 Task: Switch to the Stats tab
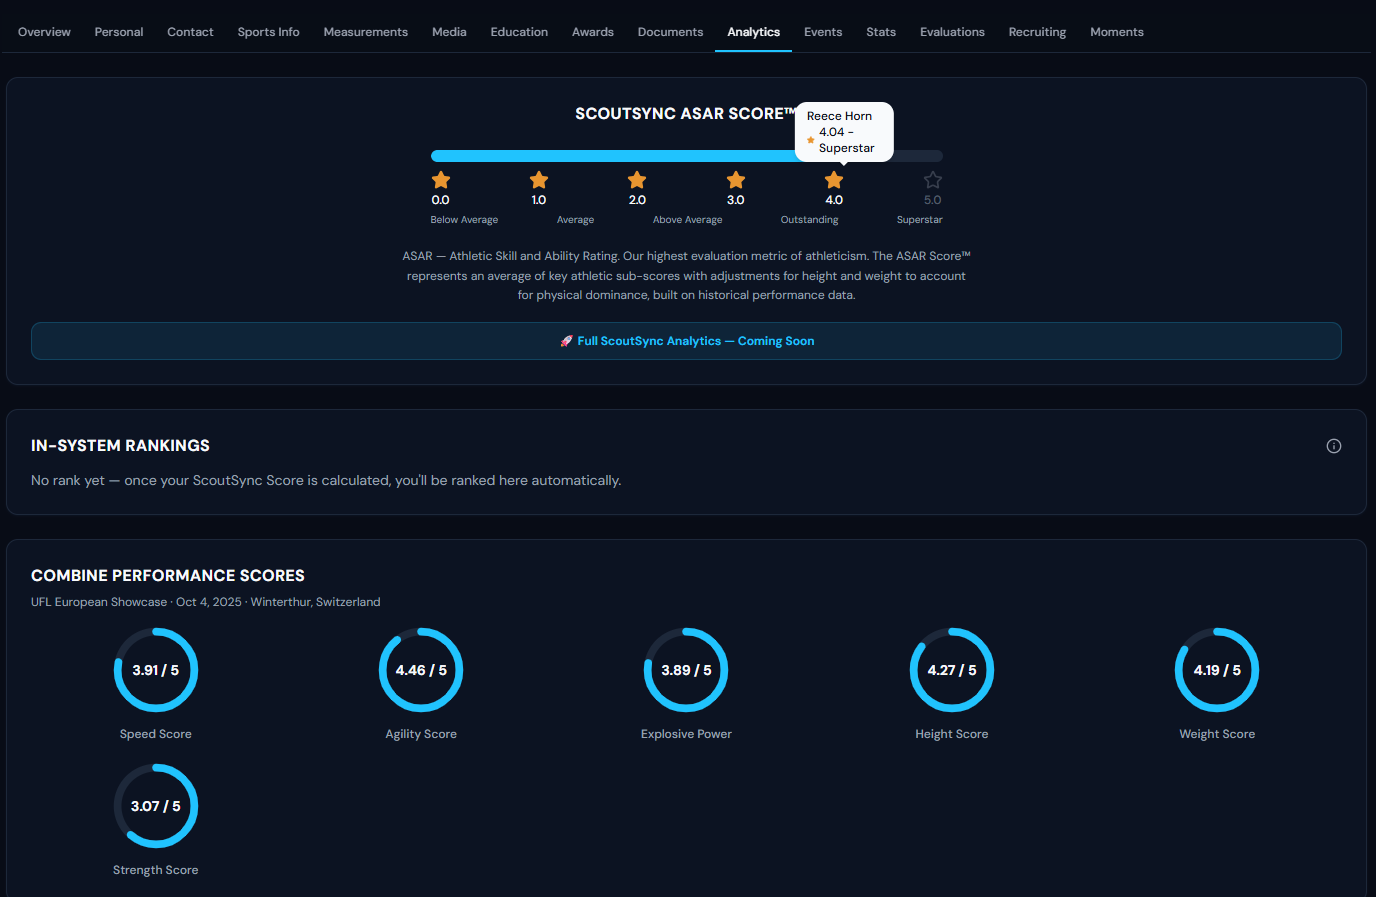coord(881,32)
